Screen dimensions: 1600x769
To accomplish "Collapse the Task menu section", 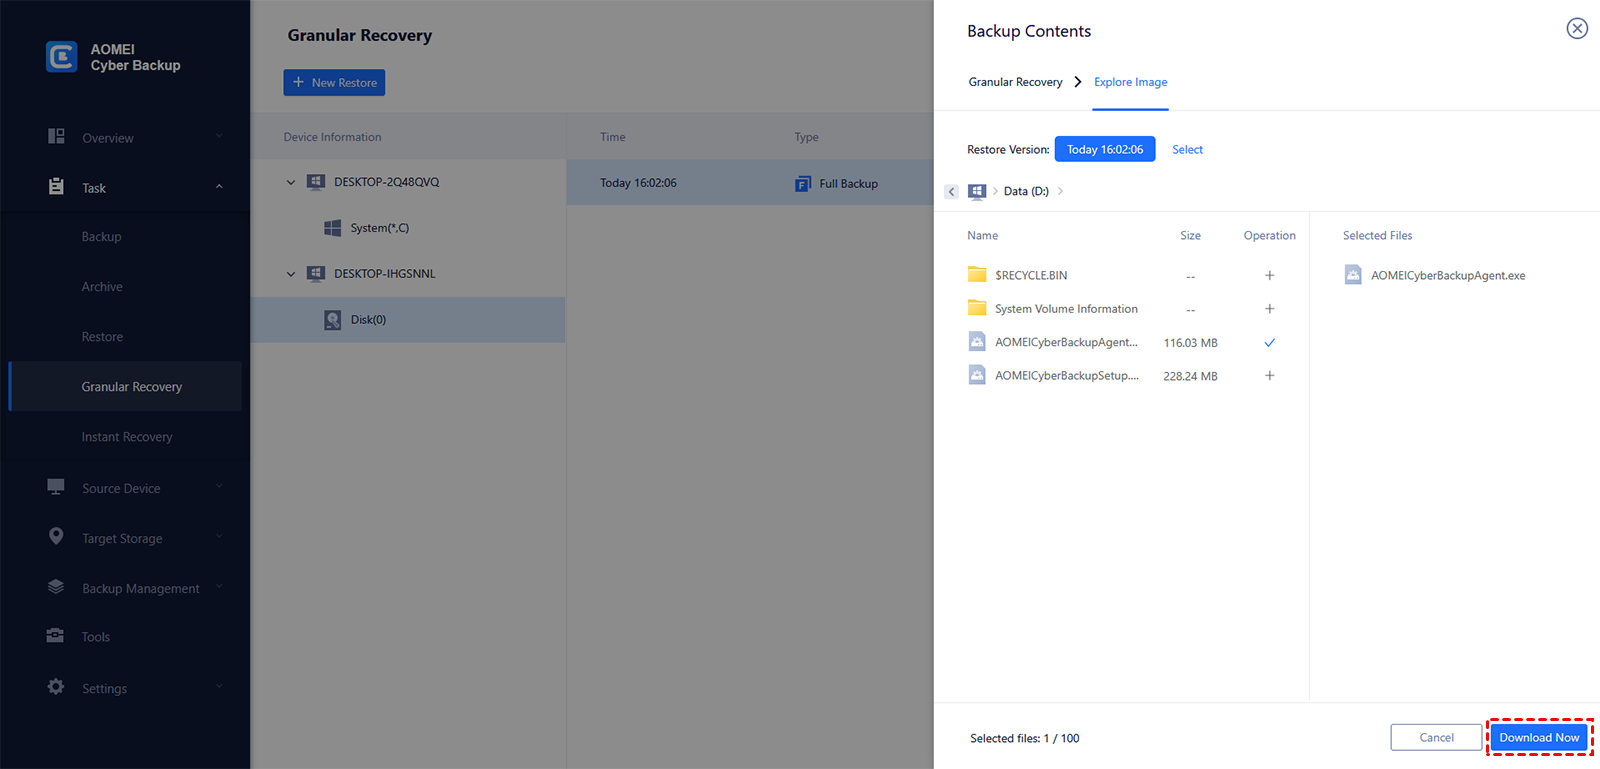I will tap(219, 187).
